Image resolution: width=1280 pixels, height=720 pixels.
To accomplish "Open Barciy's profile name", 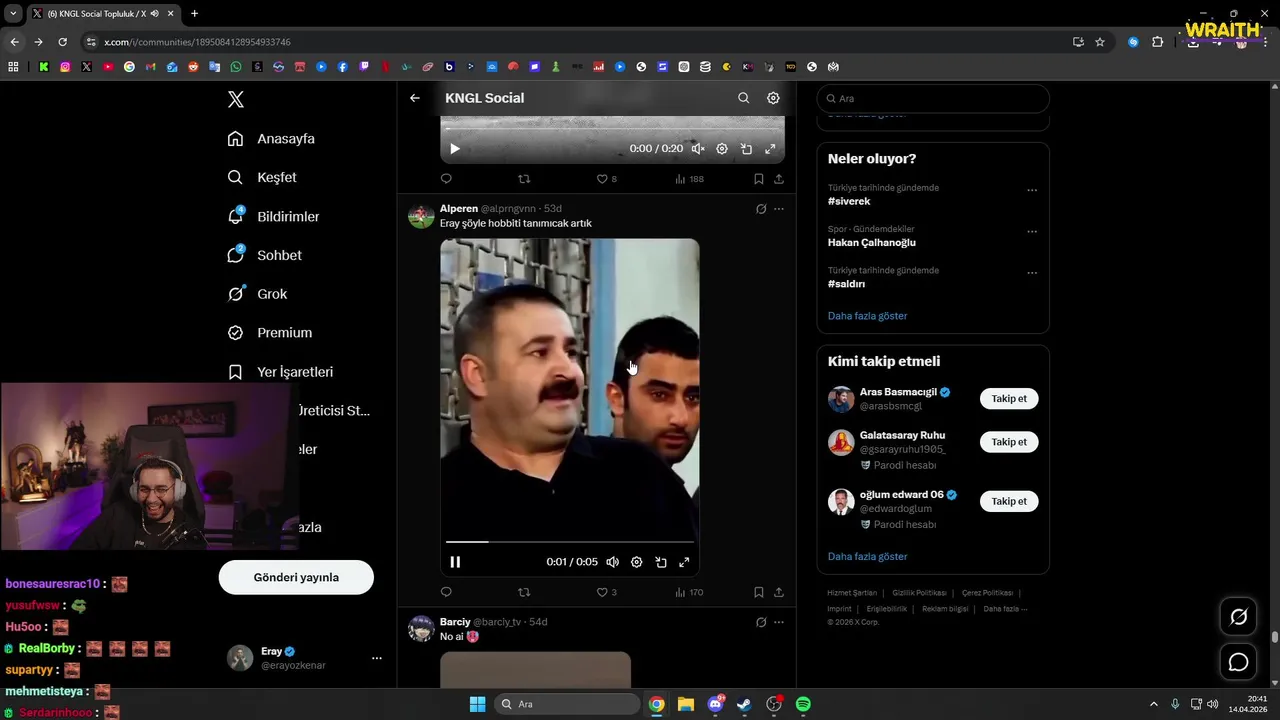I will [455, 622].
